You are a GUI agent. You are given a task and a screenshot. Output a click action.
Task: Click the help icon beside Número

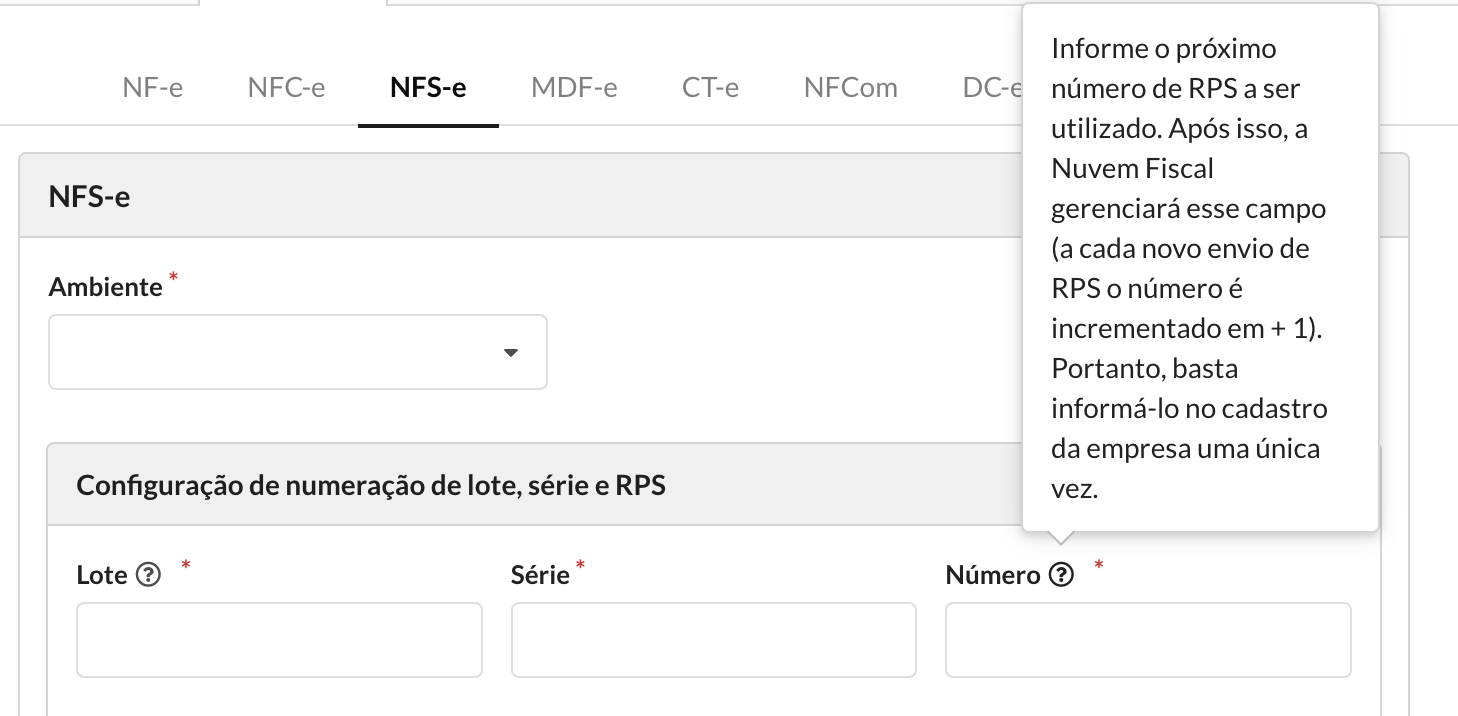(1062, 575)
